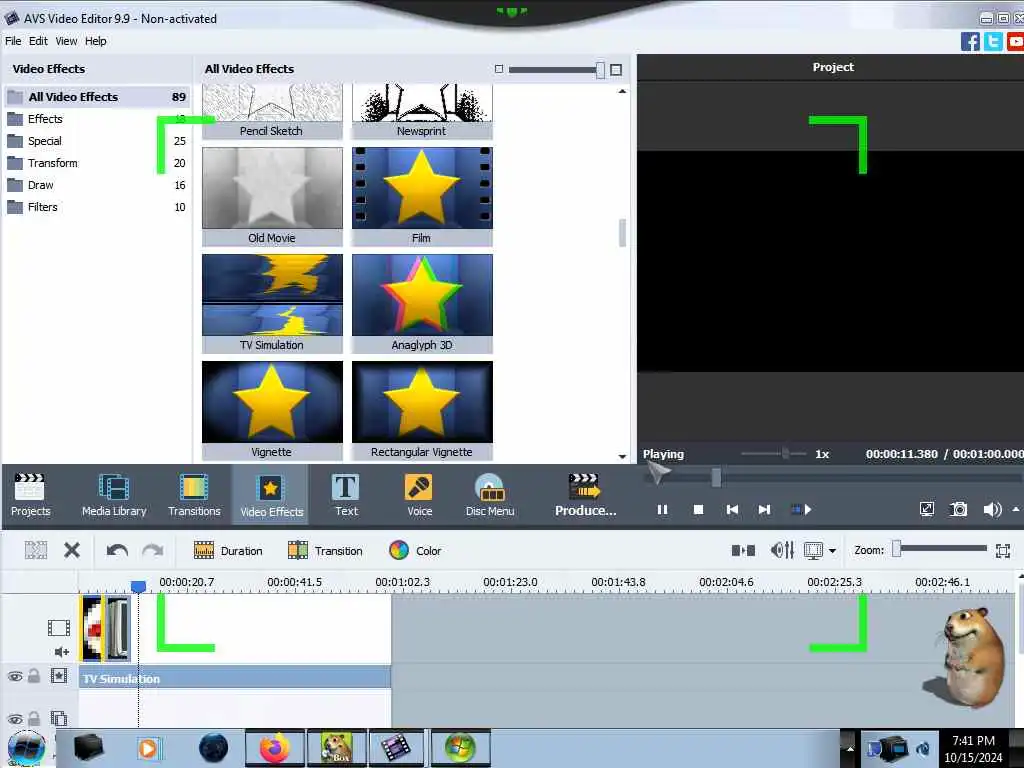Stop the preview playback

click(698, 509)
